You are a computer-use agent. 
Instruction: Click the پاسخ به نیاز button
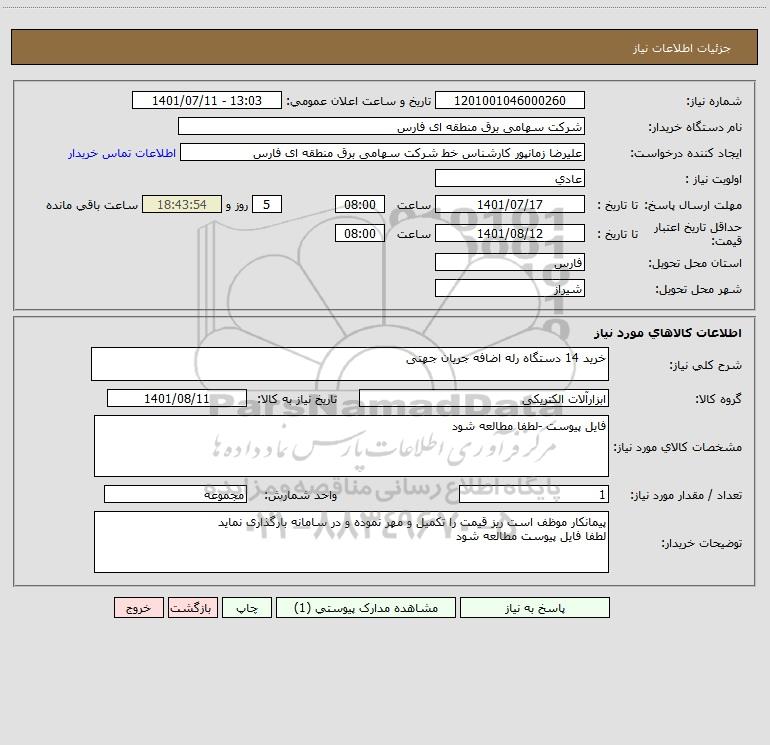click(x=535, y=608)
